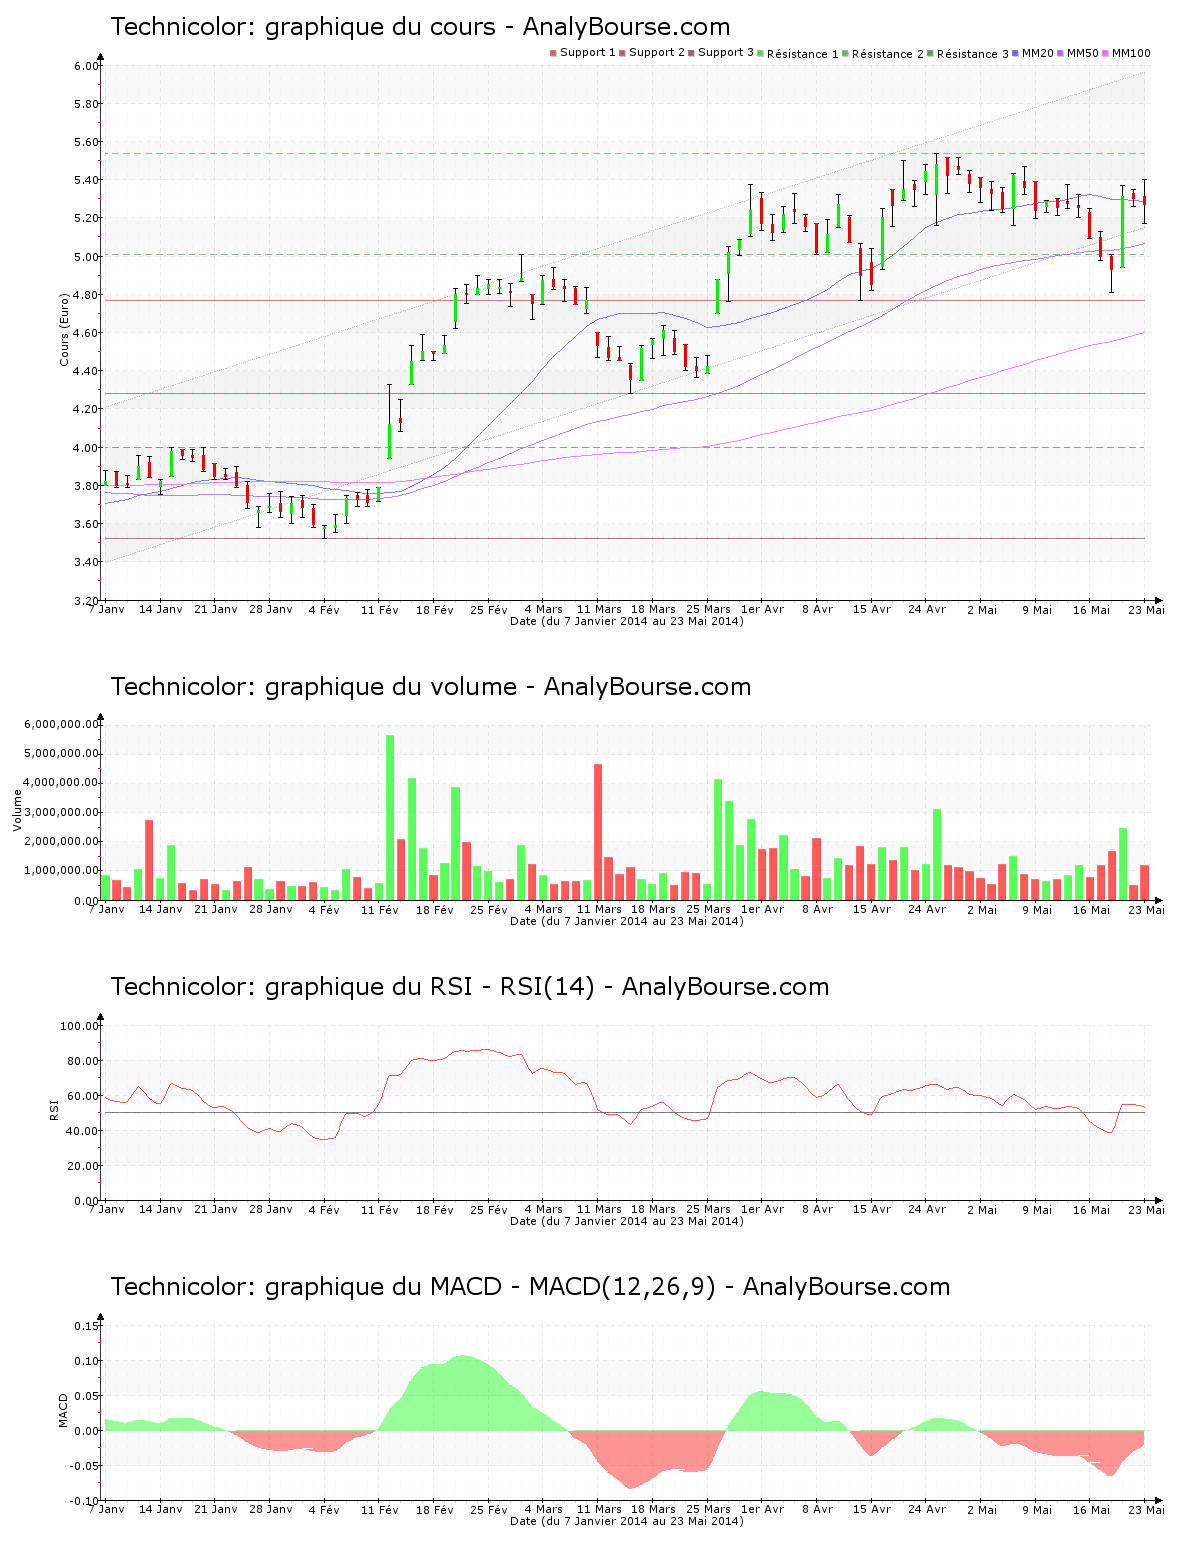This screenshot has height=1550, width=1200.
Task: Select the MM100 legend label
Action: (1131, 53)
